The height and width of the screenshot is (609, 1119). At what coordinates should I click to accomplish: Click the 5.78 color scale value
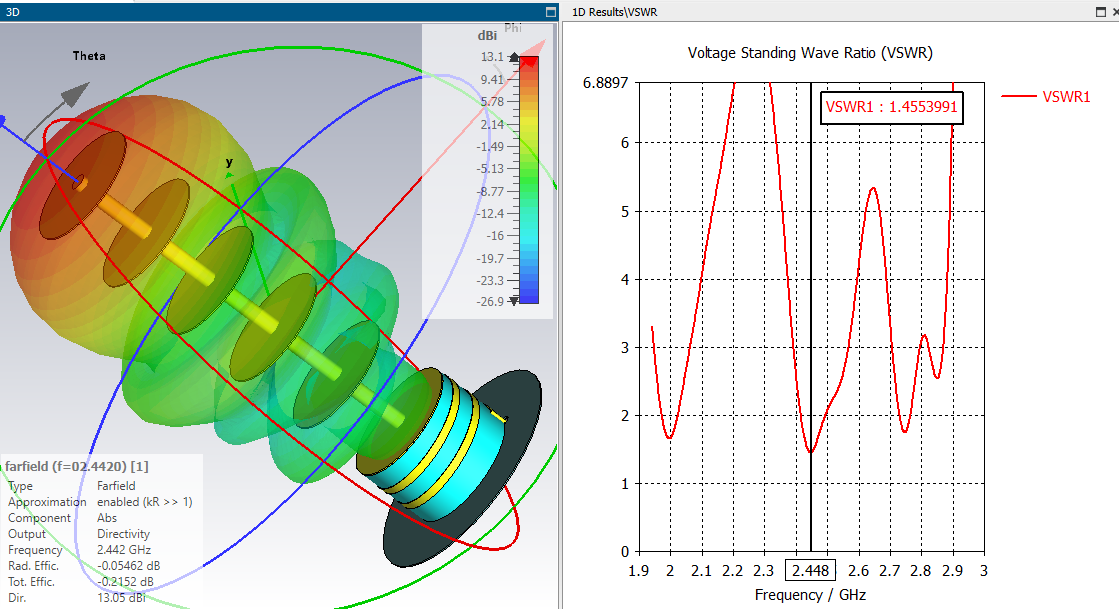492,101
